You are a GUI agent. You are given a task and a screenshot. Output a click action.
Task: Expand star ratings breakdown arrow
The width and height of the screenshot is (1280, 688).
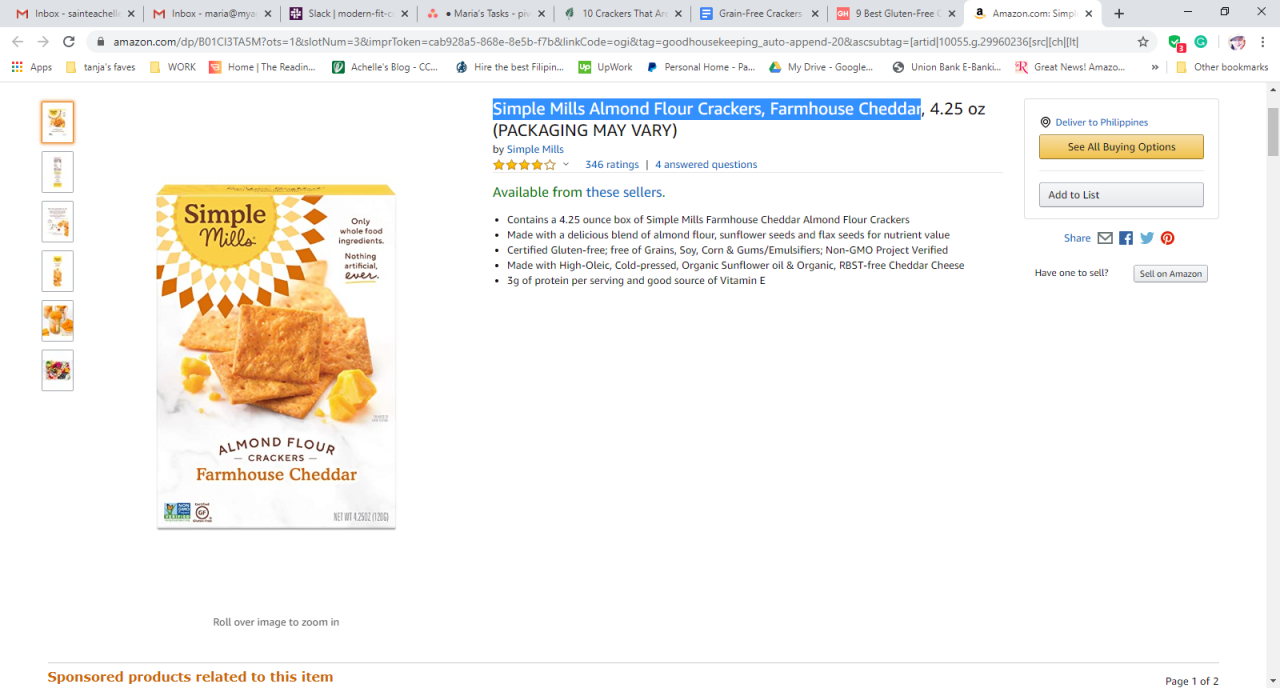pyautogui.click(x=565, y=164)
